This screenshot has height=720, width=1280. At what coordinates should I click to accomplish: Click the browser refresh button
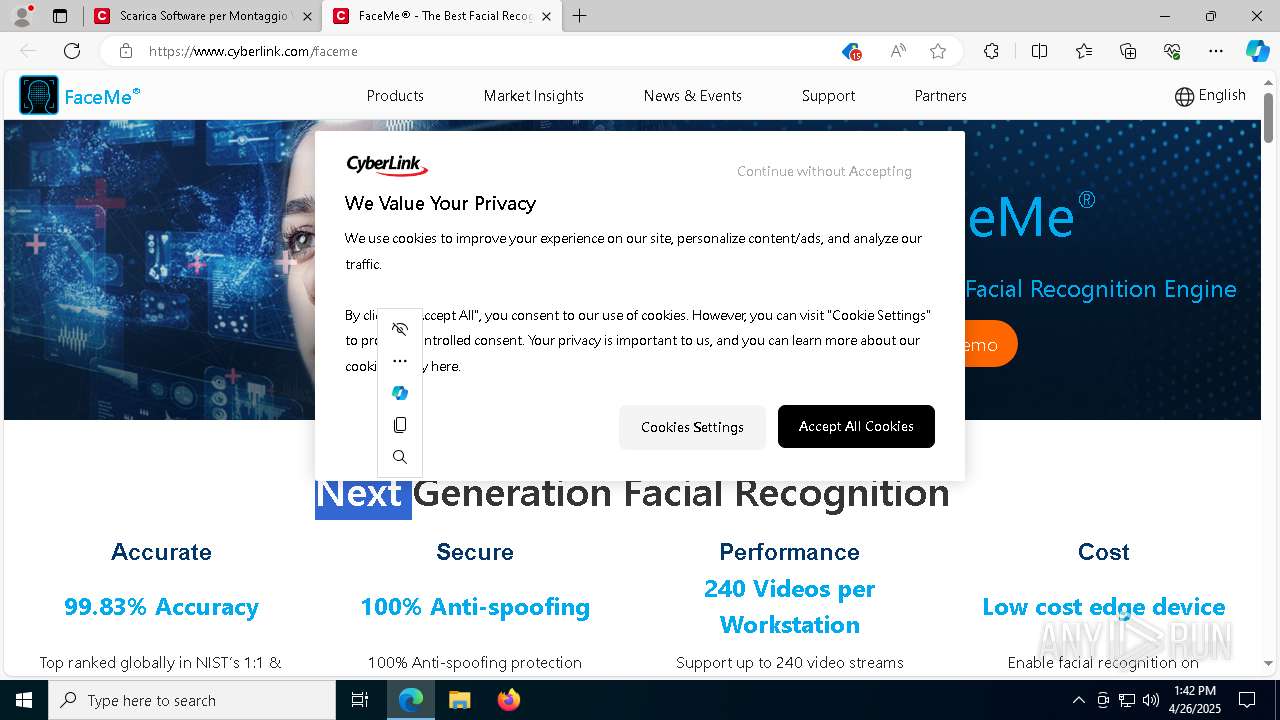(72, 51)
